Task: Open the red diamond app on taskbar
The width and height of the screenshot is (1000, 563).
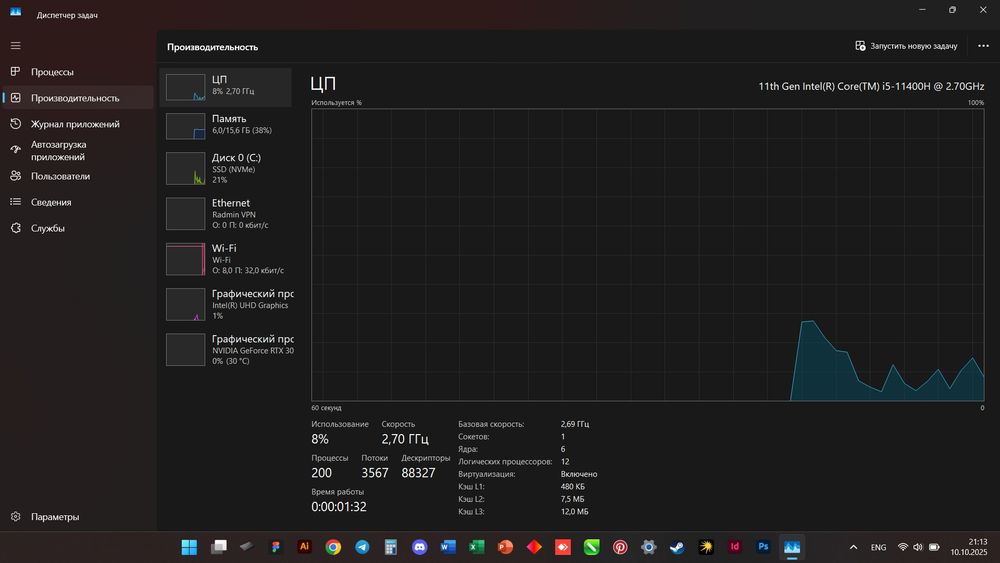Action: coord(534,547)
